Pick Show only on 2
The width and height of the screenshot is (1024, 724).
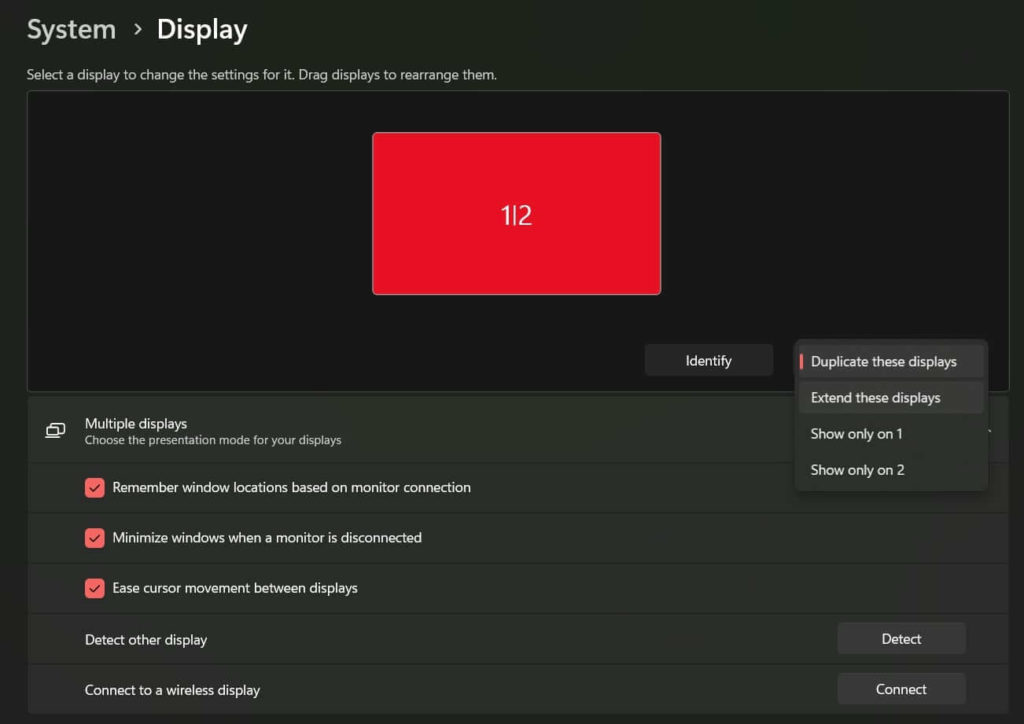click(x=891, y=469)
